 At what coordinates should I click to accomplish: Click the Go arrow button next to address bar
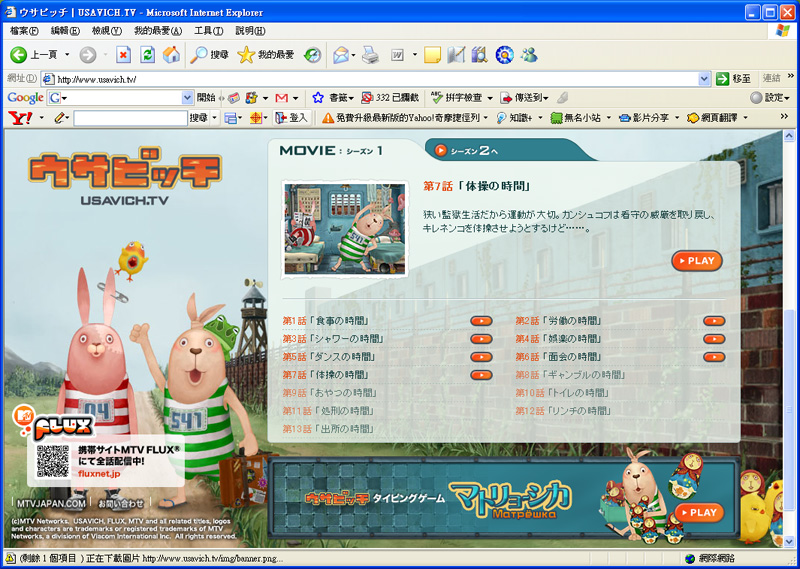coord(722,79)
